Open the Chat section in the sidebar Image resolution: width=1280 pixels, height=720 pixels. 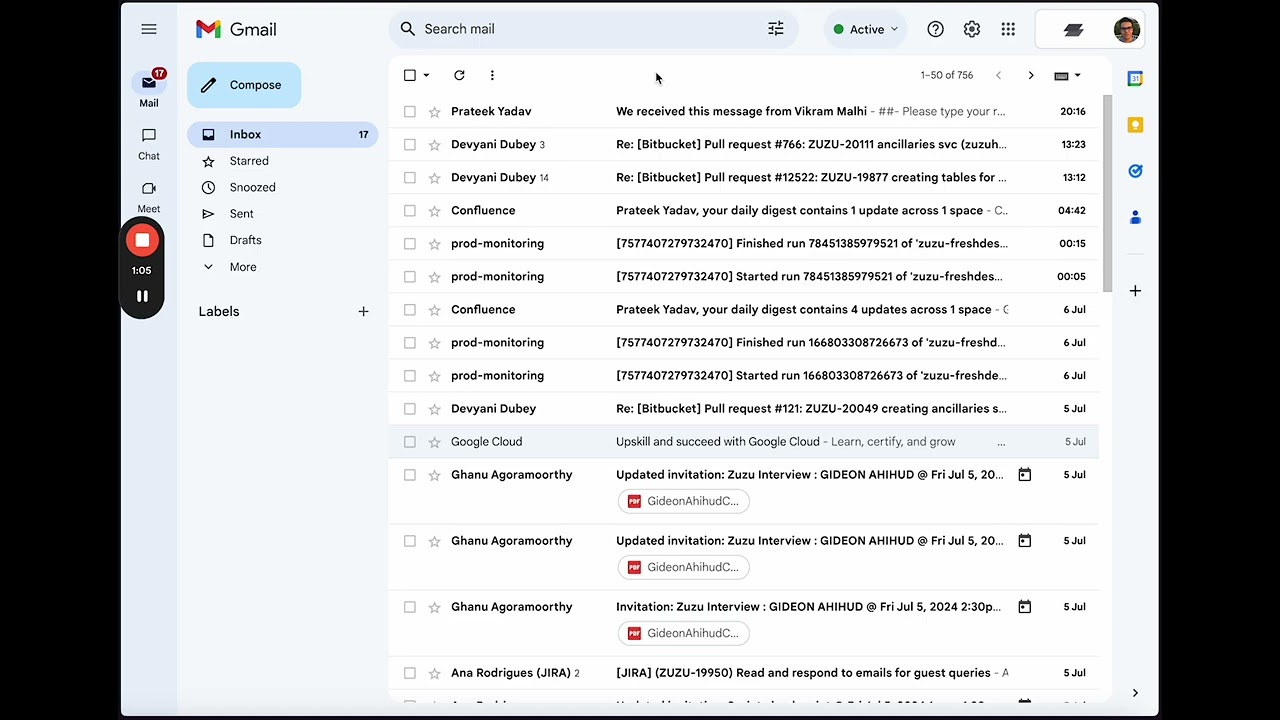coord(149,143)
